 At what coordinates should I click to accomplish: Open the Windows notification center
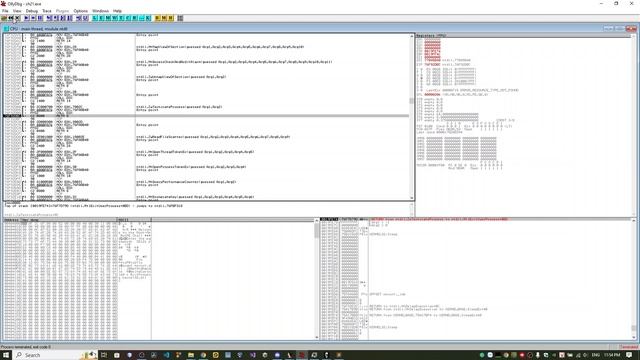coord(629,355)
